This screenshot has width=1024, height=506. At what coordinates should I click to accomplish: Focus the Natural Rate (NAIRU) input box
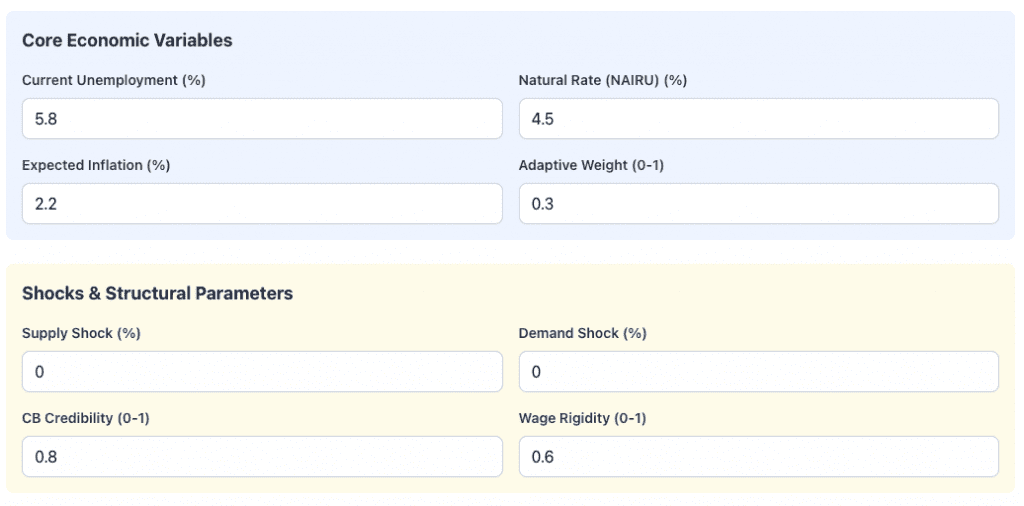(758, 119)
